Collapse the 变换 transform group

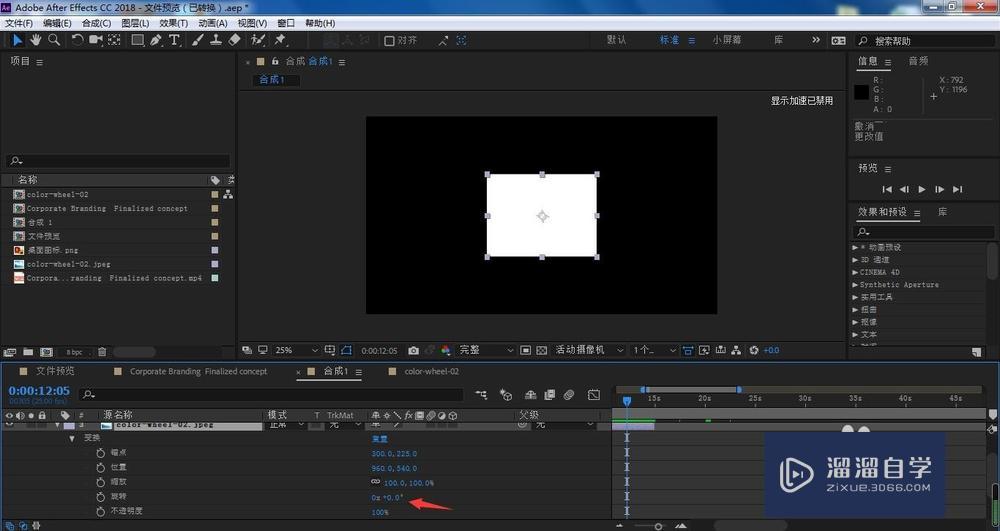72,439
